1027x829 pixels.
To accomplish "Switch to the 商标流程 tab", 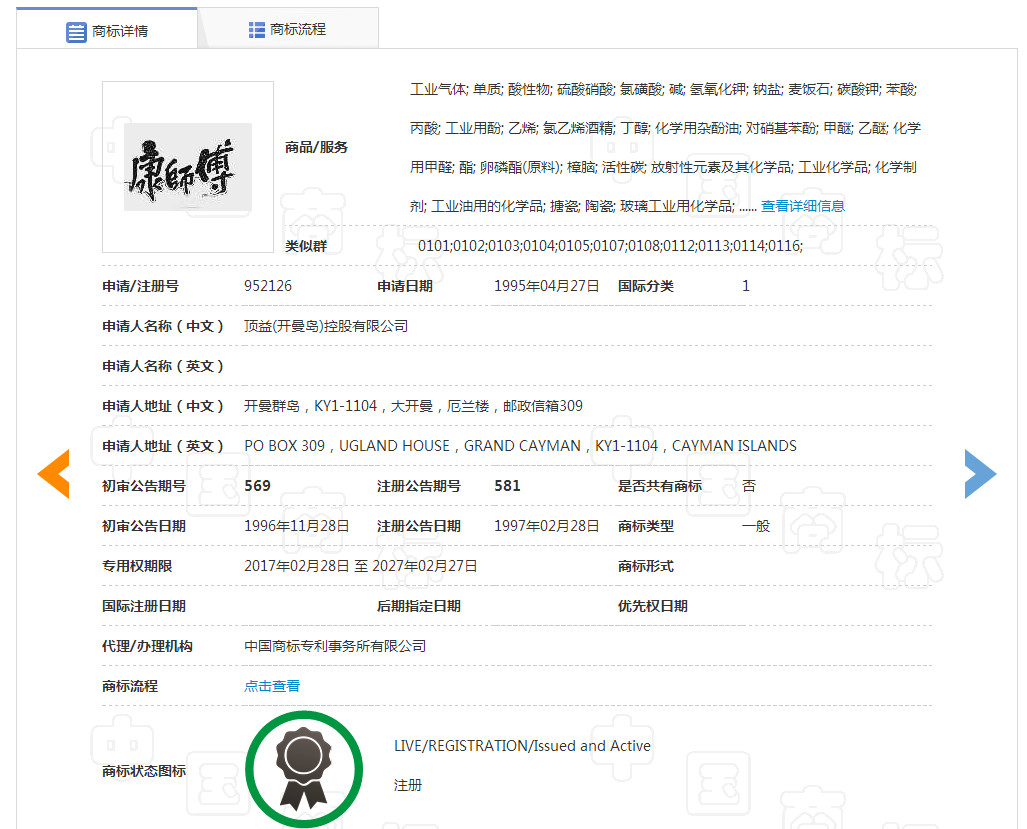I will [288, 29].
